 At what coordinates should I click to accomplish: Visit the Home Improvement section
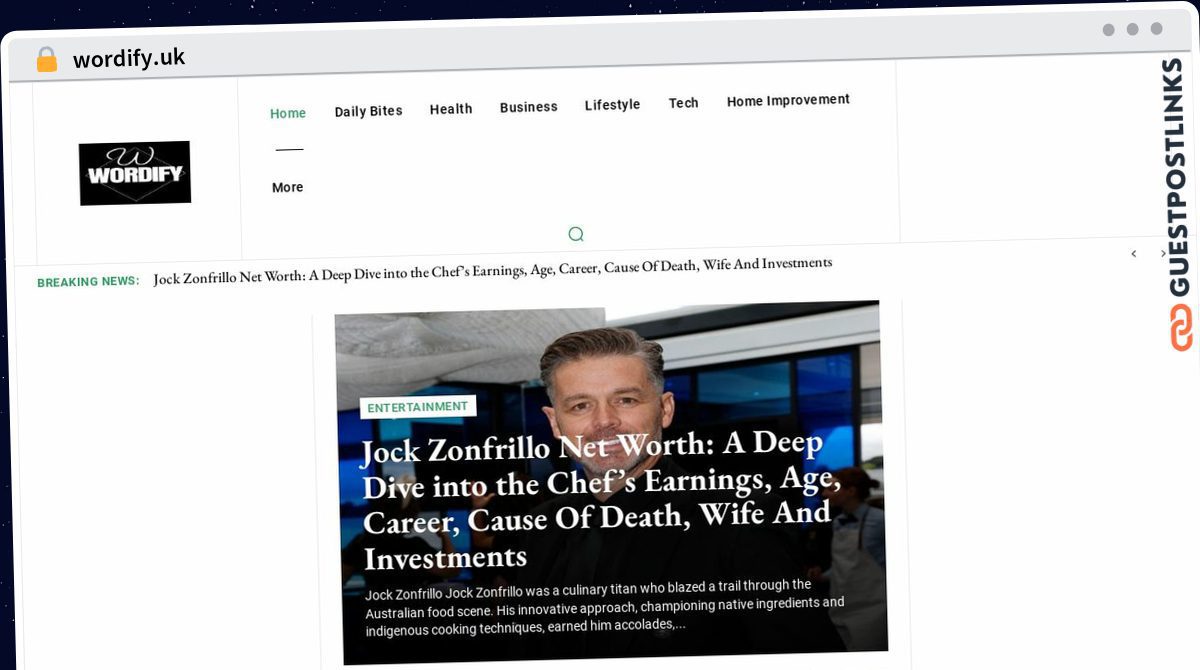788,100
